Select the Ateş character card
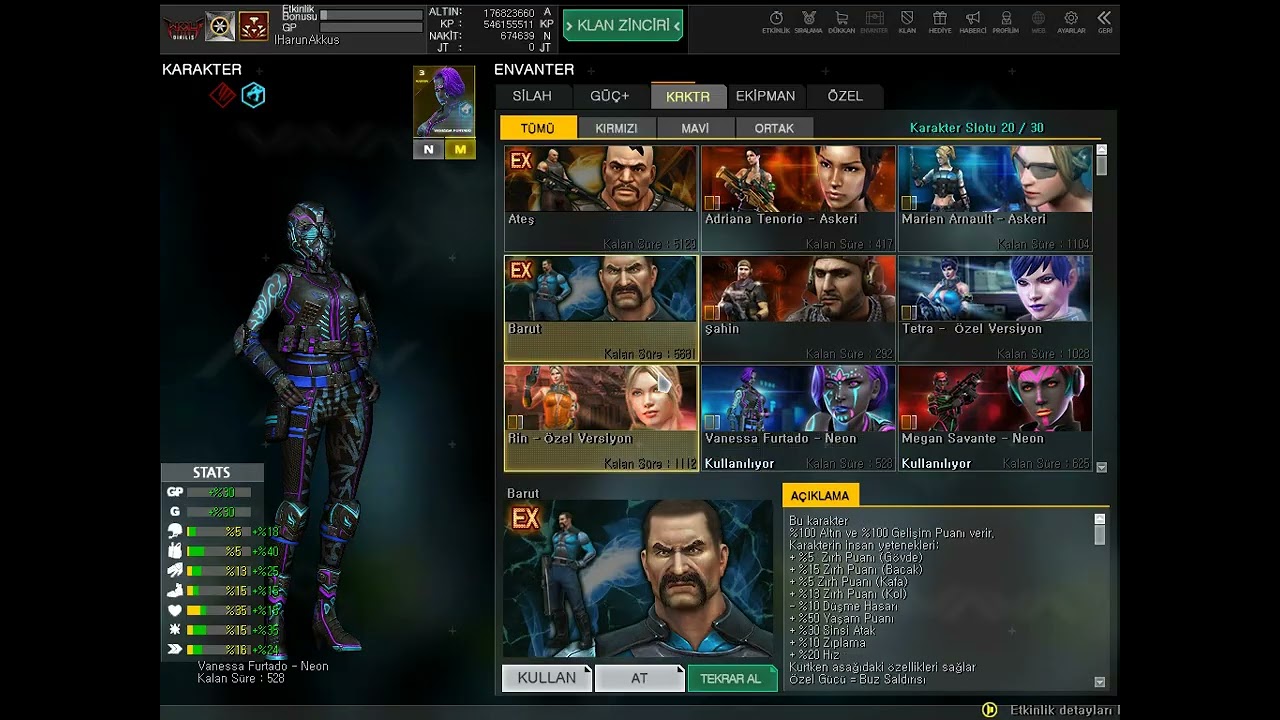Screen dimensions: 1280x720 pos(601,198)
